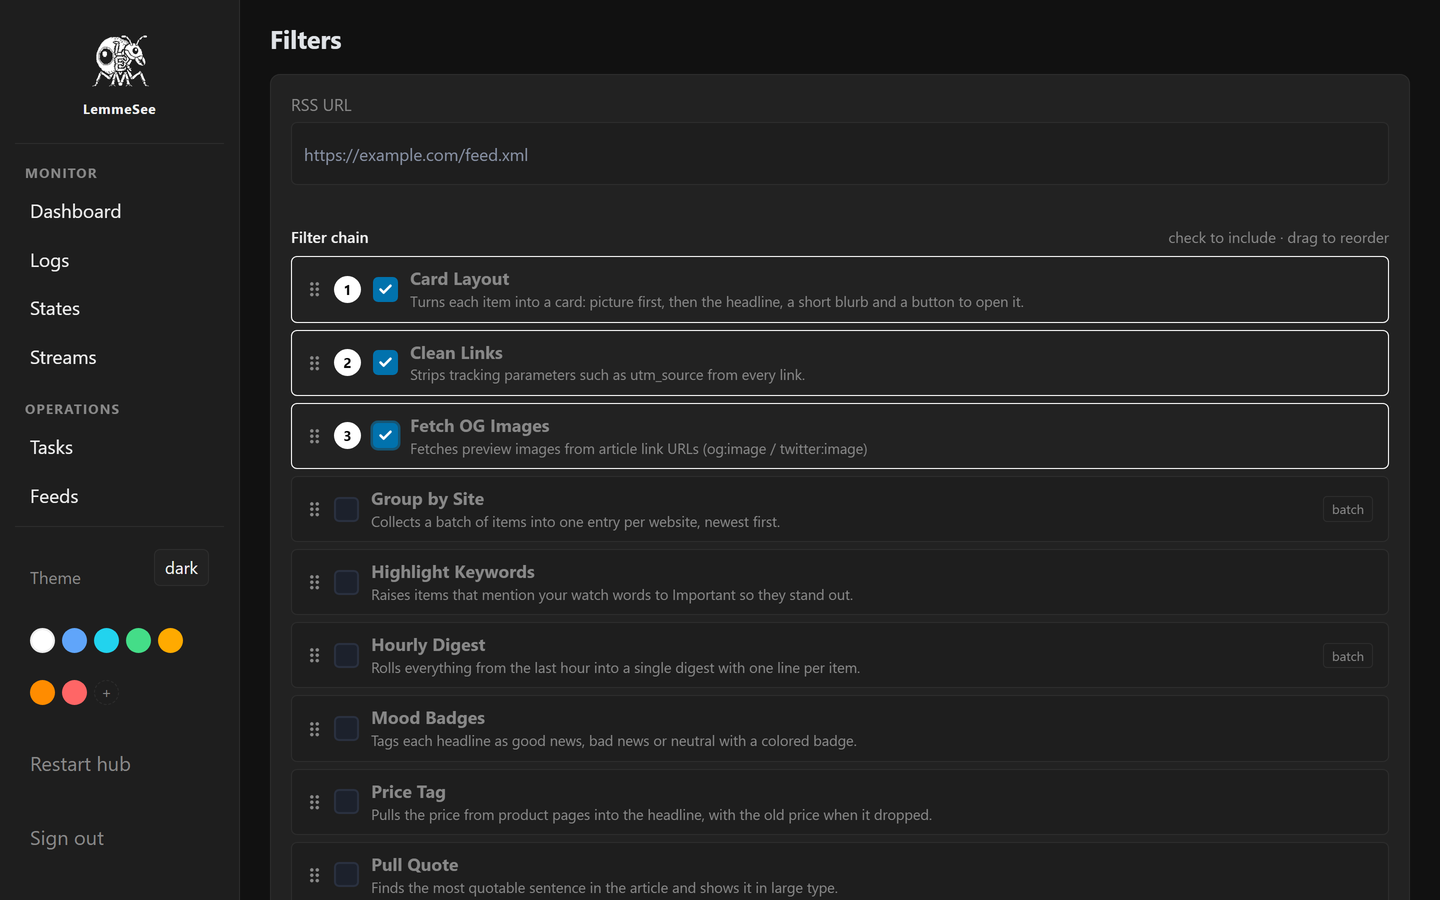Click Restart hub
This screenshot has height=900, width=1440.
(x=80, y=764)
